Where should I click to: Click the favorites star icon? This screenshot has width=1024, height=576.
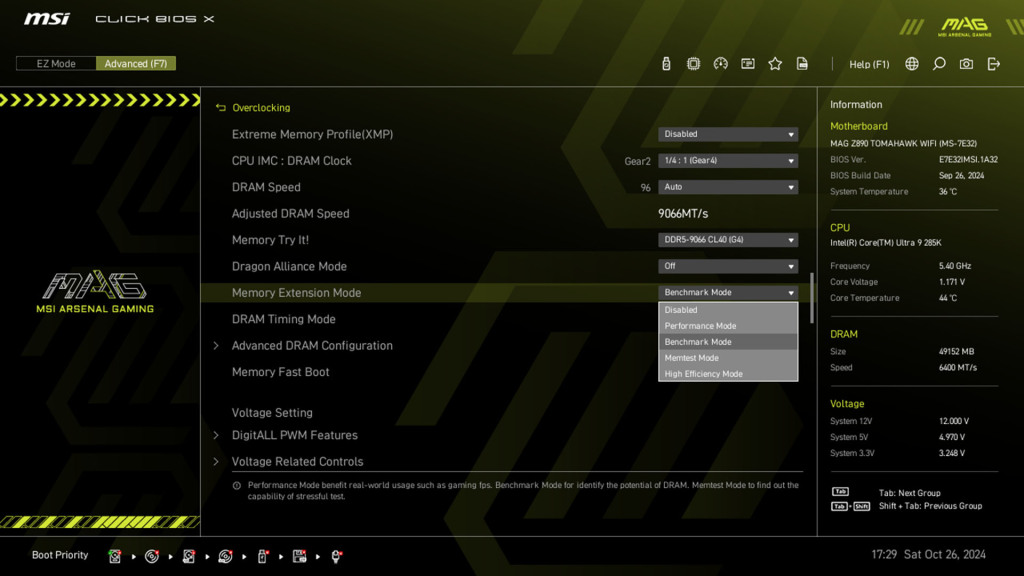point(775,63)
